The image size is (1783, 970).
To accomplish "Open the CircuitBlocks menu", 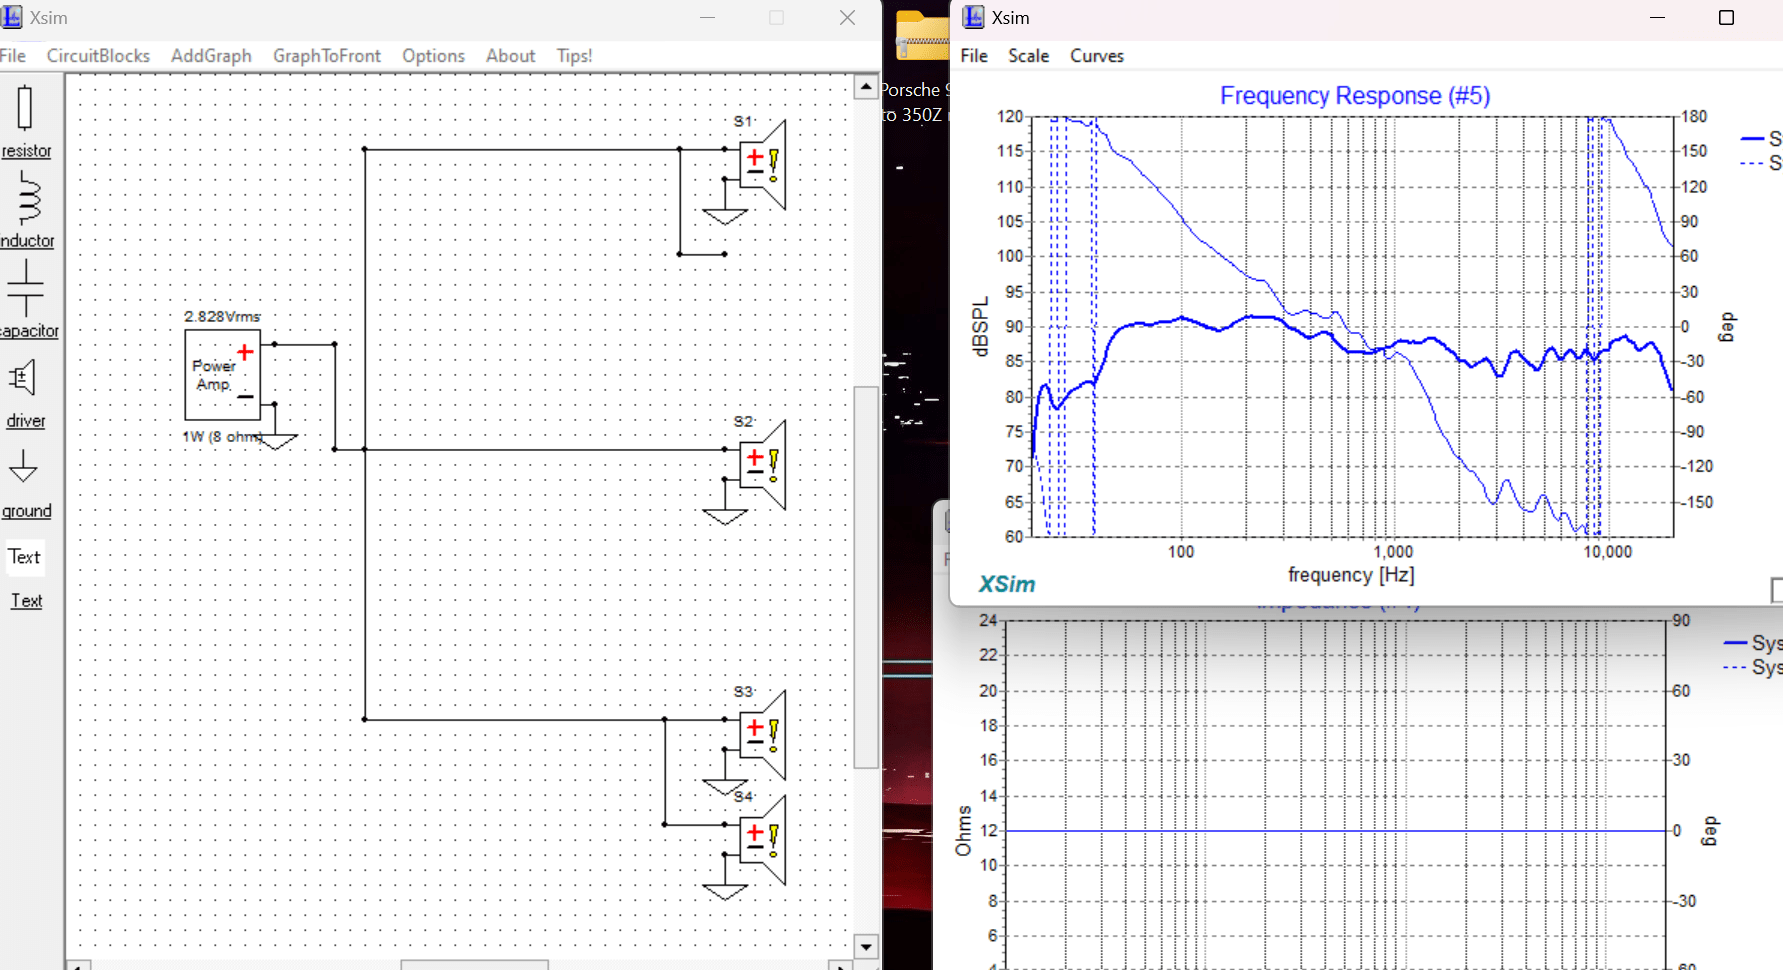I will point(98,56).
